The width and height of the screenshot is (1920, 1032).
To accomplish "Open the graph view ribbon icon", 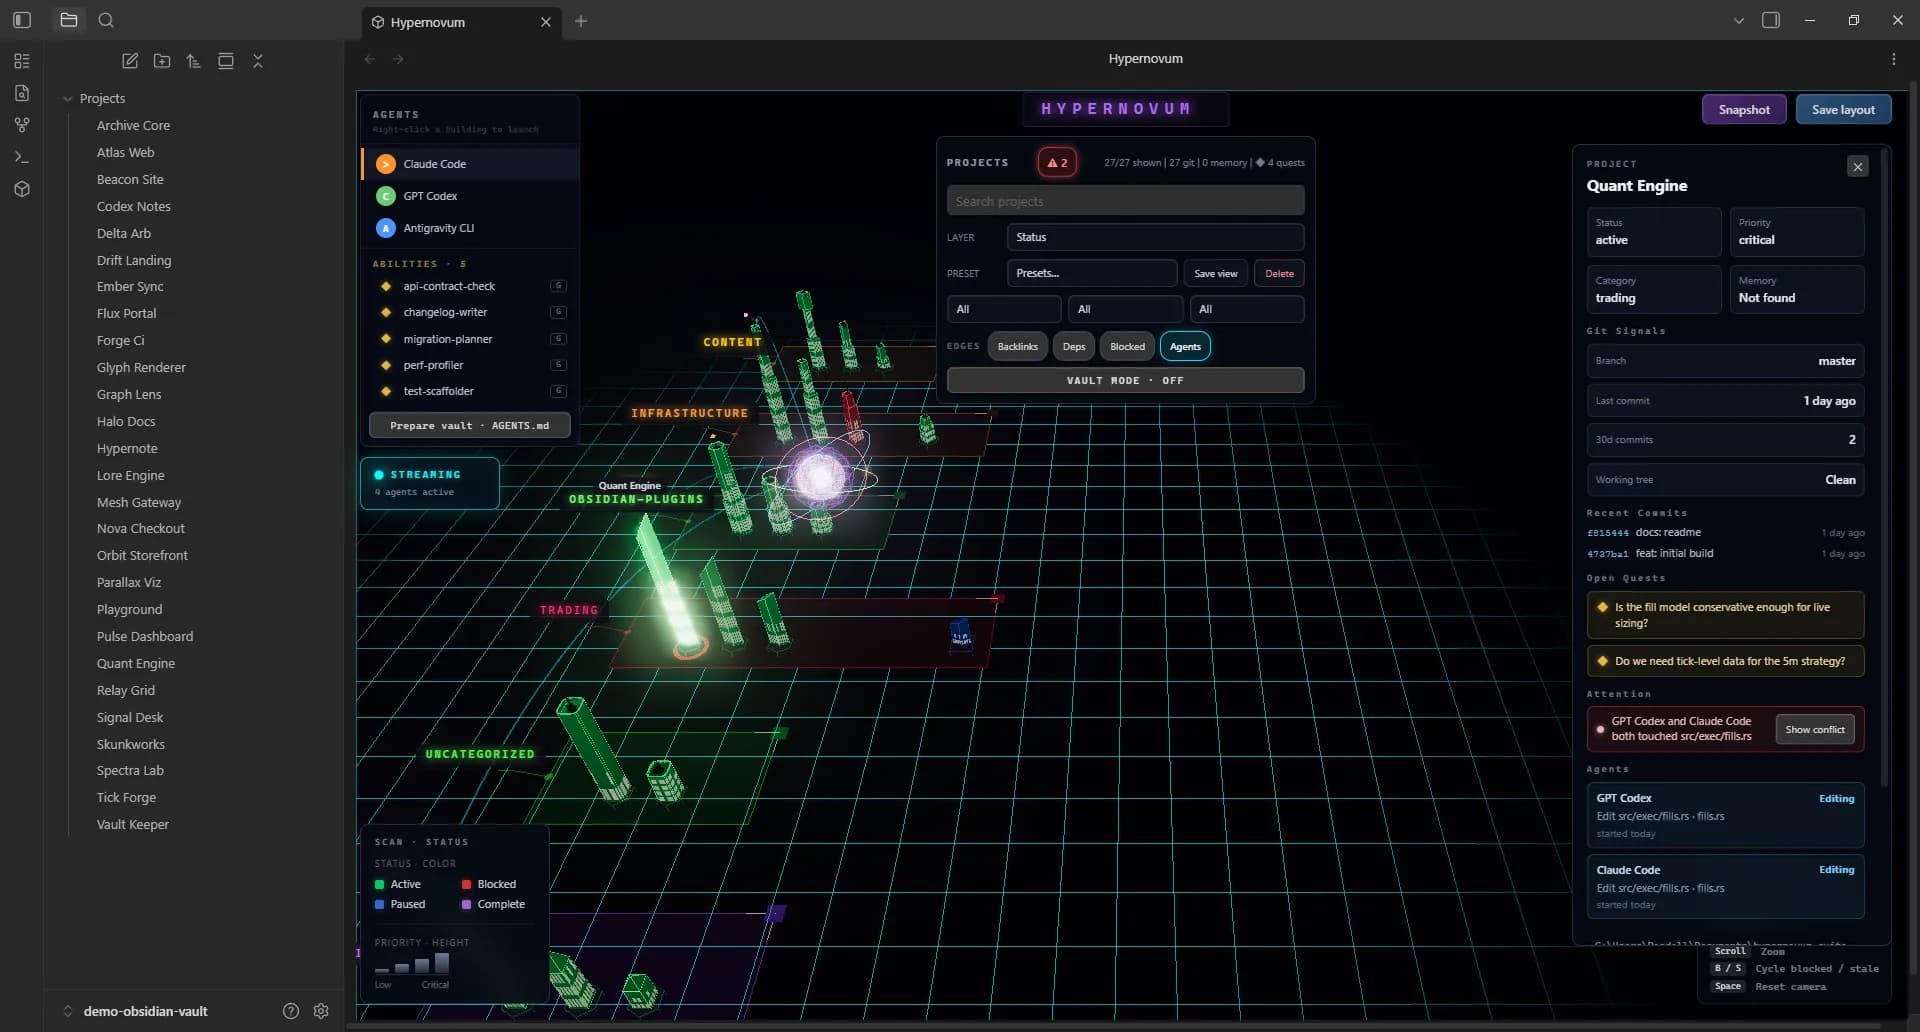I will (22, 125).
